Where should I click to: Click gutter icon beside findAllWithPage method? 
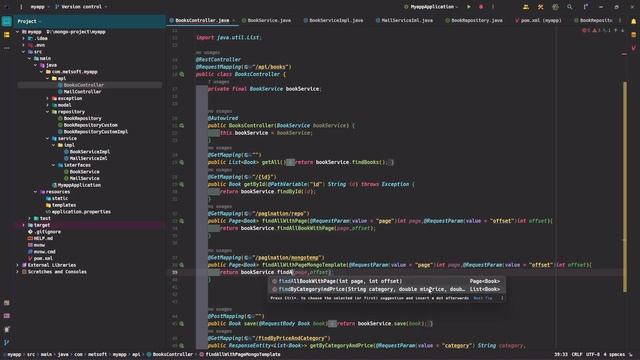point(182,221)
